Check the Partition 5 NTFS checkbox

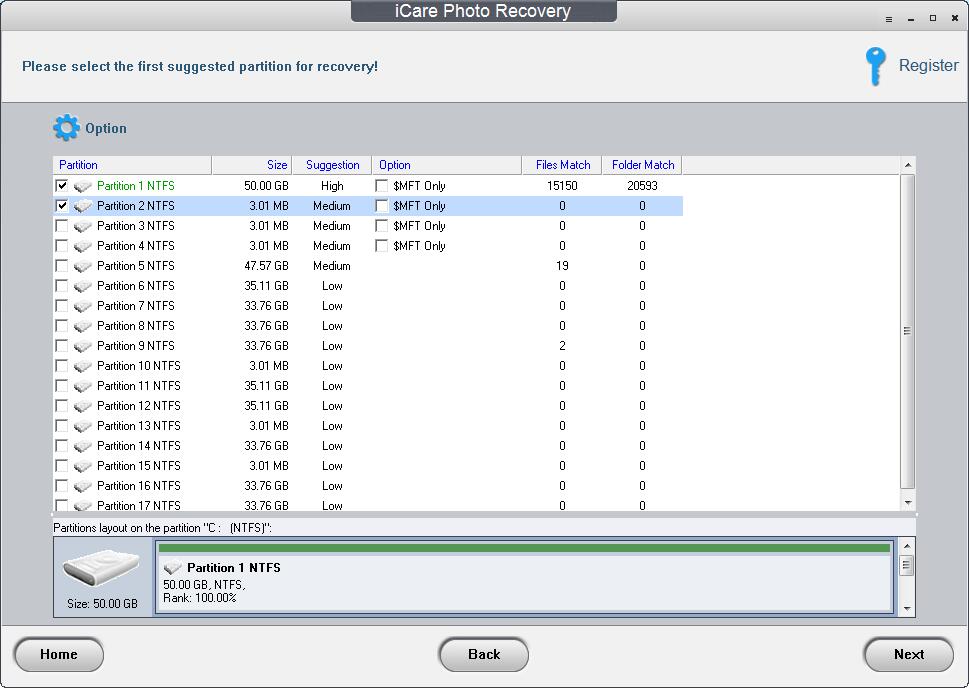pos(62,265)
